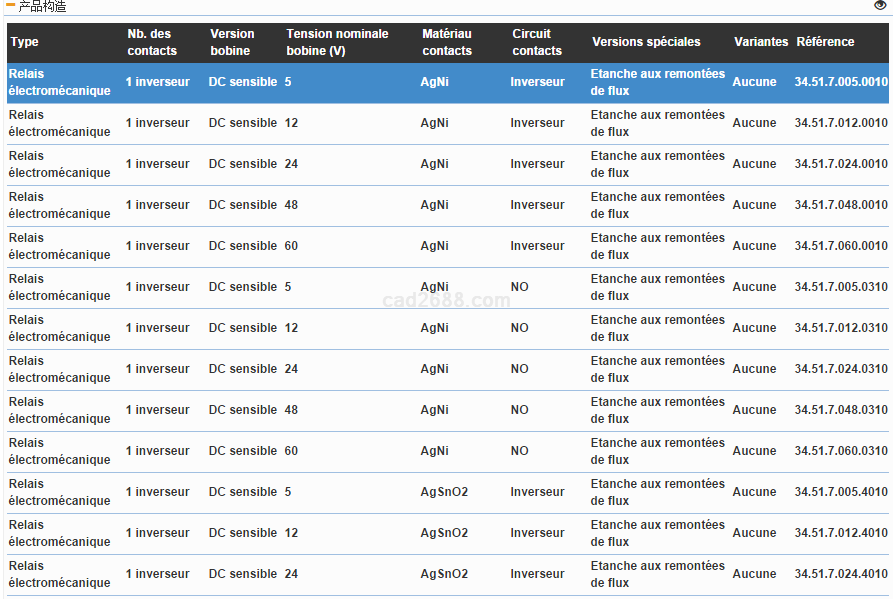Image resolution: width=893 pixels, height=599 pixels.
Task: Click the Variantes column header
Action: 761,42
